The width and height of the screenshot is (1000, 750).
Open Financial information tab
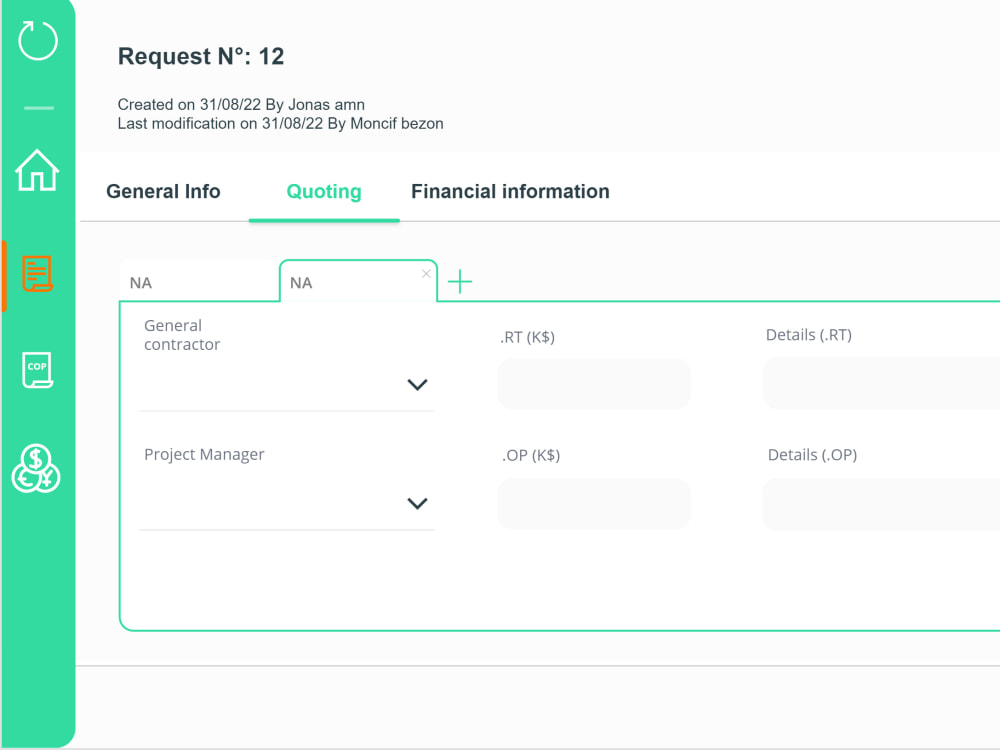(510, 191)
